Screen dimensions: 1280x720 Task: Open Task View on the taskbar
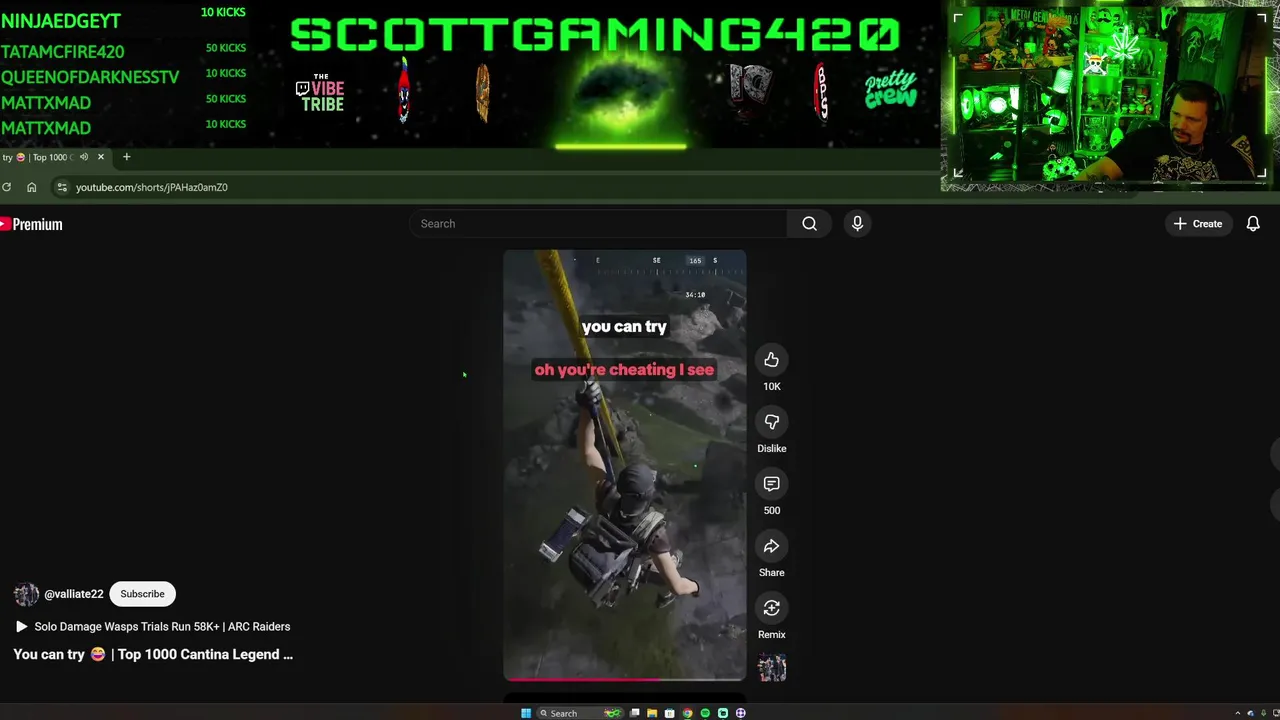point(635,713)
